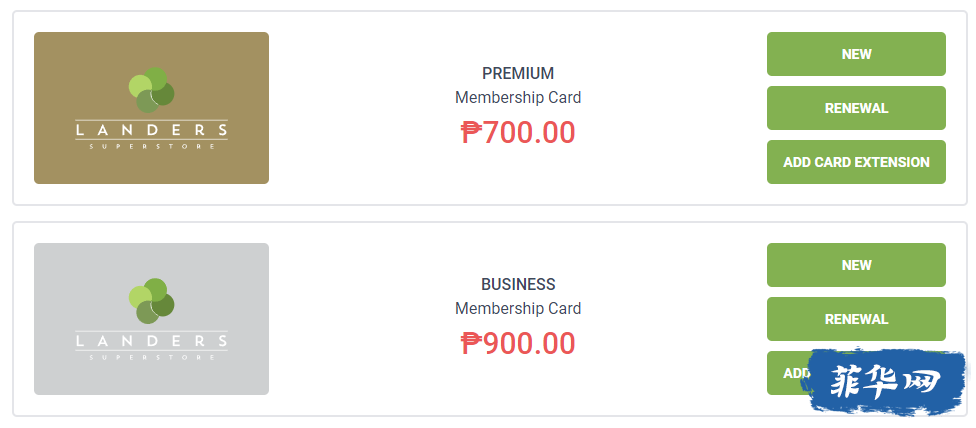Click LANDERS wordmark on the gray card

tap(151, 342)
